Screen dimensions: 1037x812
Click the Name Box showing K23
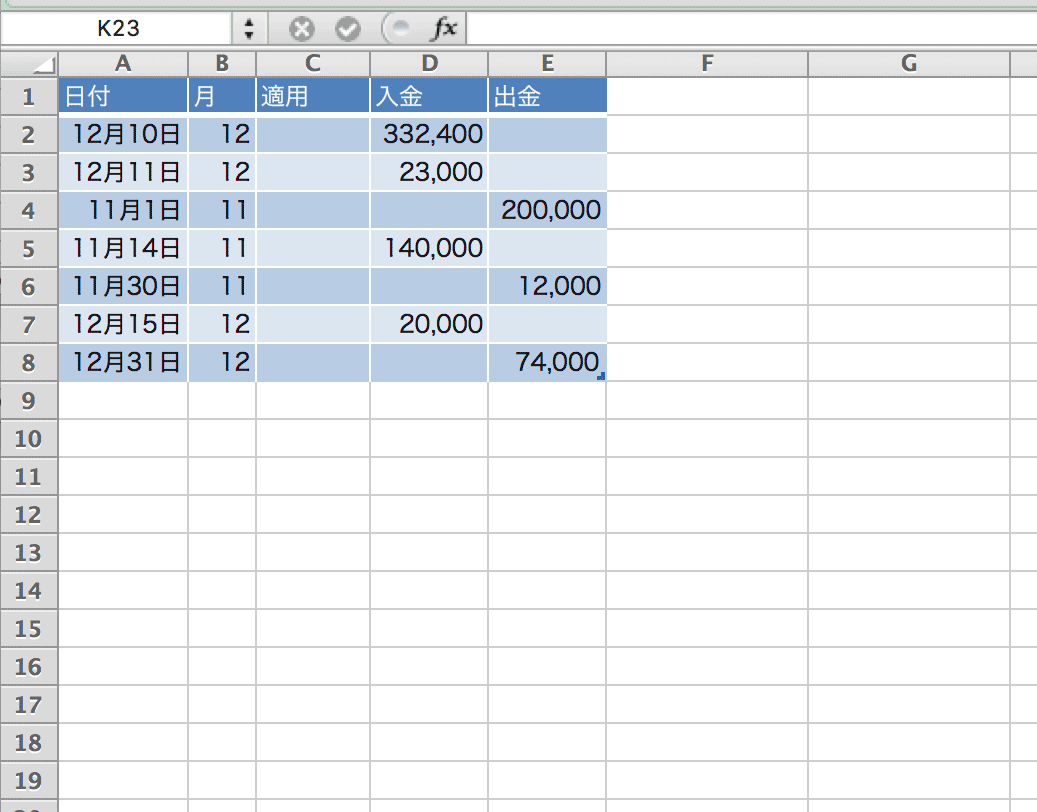pos(118,29)
